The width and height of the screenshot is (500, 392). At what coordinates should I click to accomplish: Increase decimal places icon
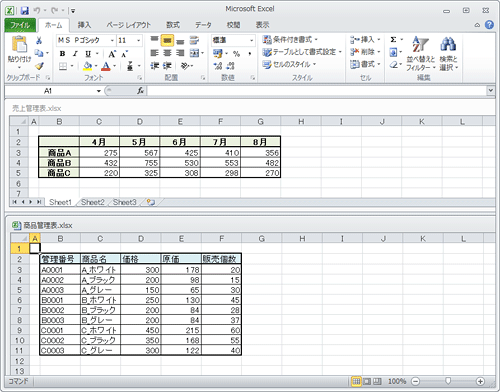coord(218,66)
